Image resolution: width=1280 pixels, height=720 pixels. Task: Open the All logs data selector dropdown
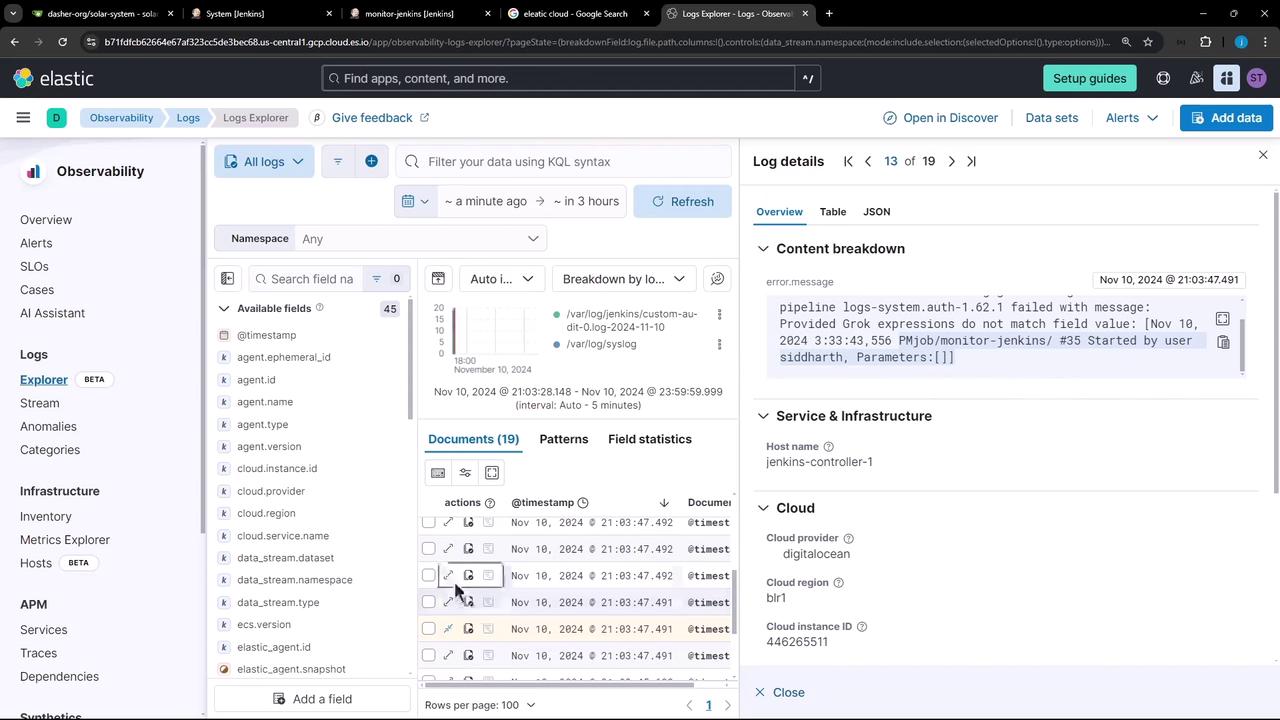point(264,161)
